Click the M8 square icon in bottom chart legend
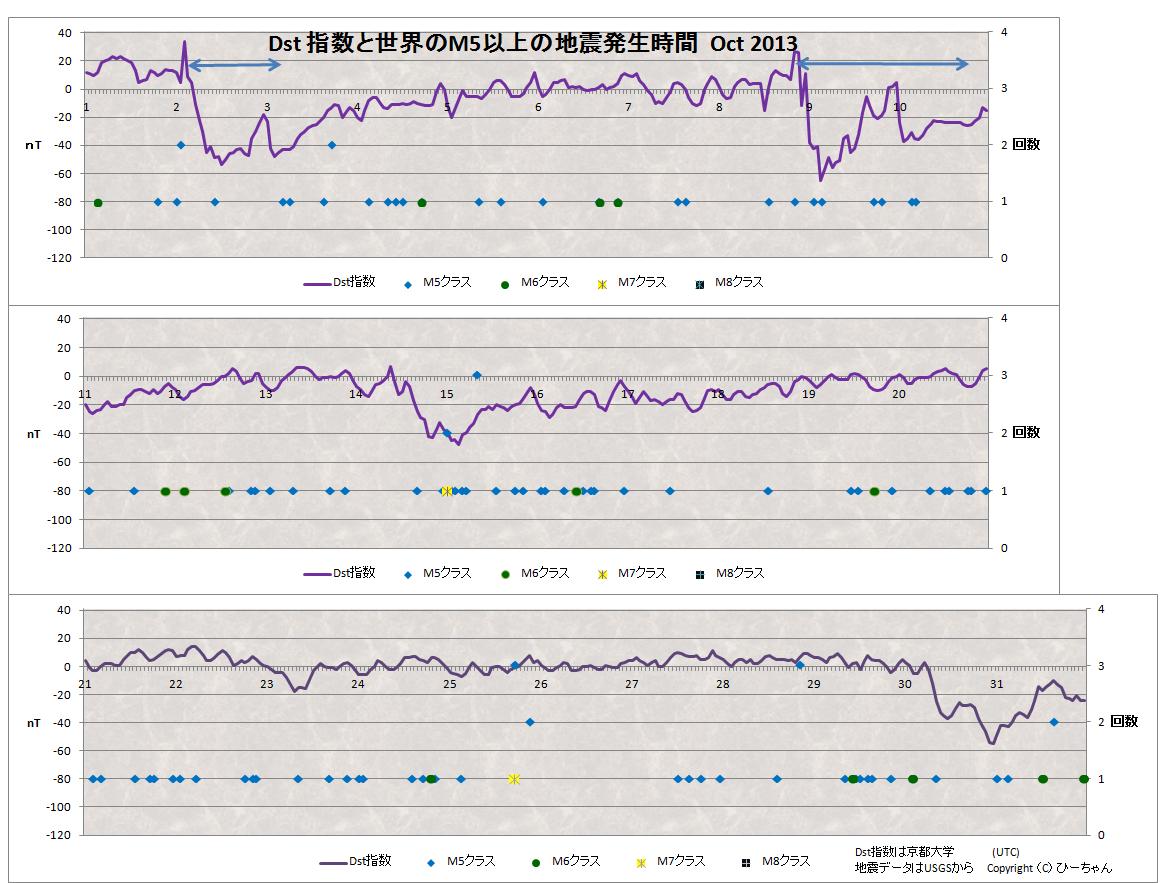 [x=746, y=862]
